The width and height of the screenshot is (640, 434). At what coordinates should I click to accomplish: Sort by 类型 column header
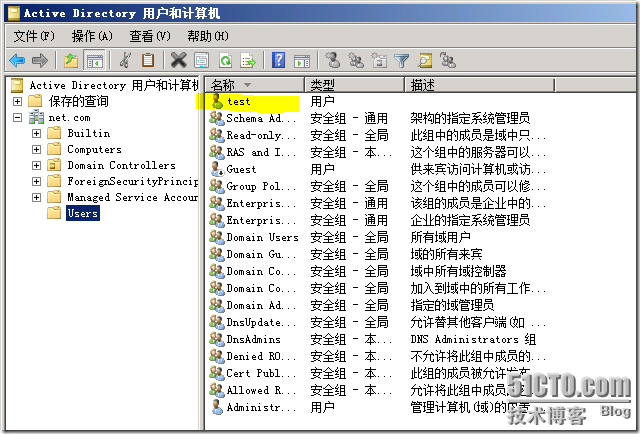point(354,85)
